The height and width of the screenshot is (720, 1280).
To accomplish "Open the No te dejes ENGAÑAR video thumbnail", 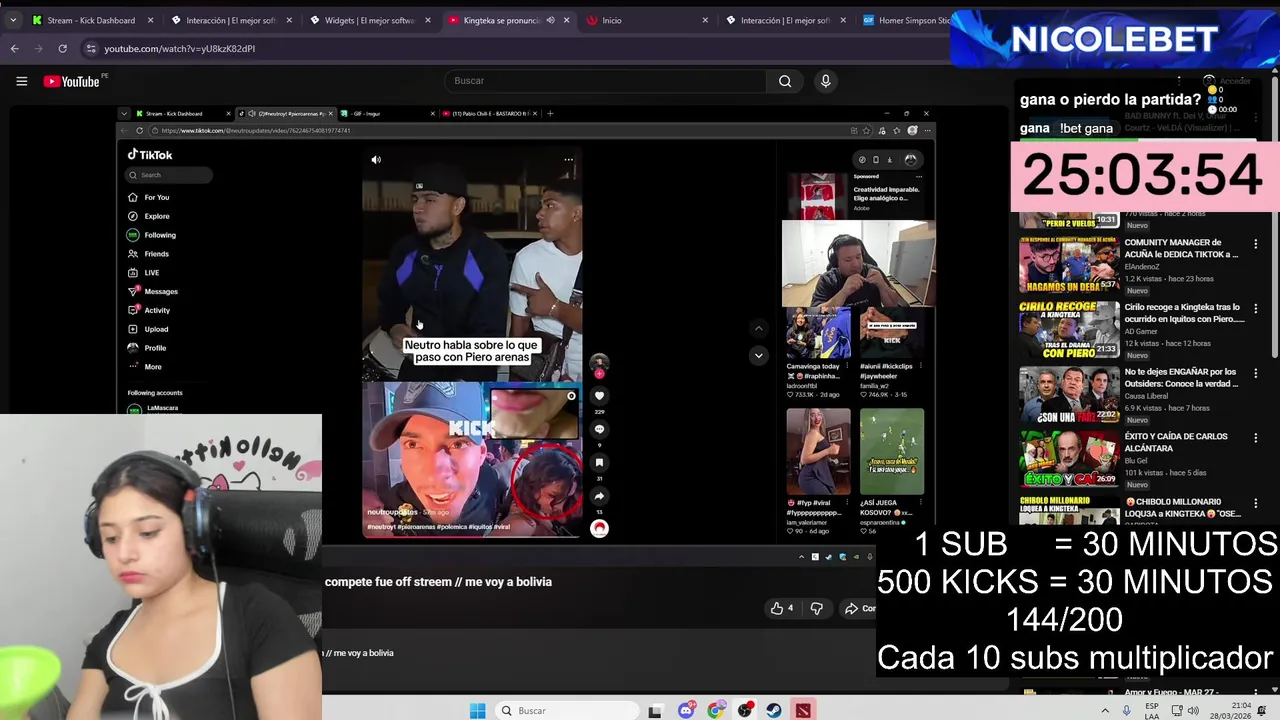I will click(1069, 392).
